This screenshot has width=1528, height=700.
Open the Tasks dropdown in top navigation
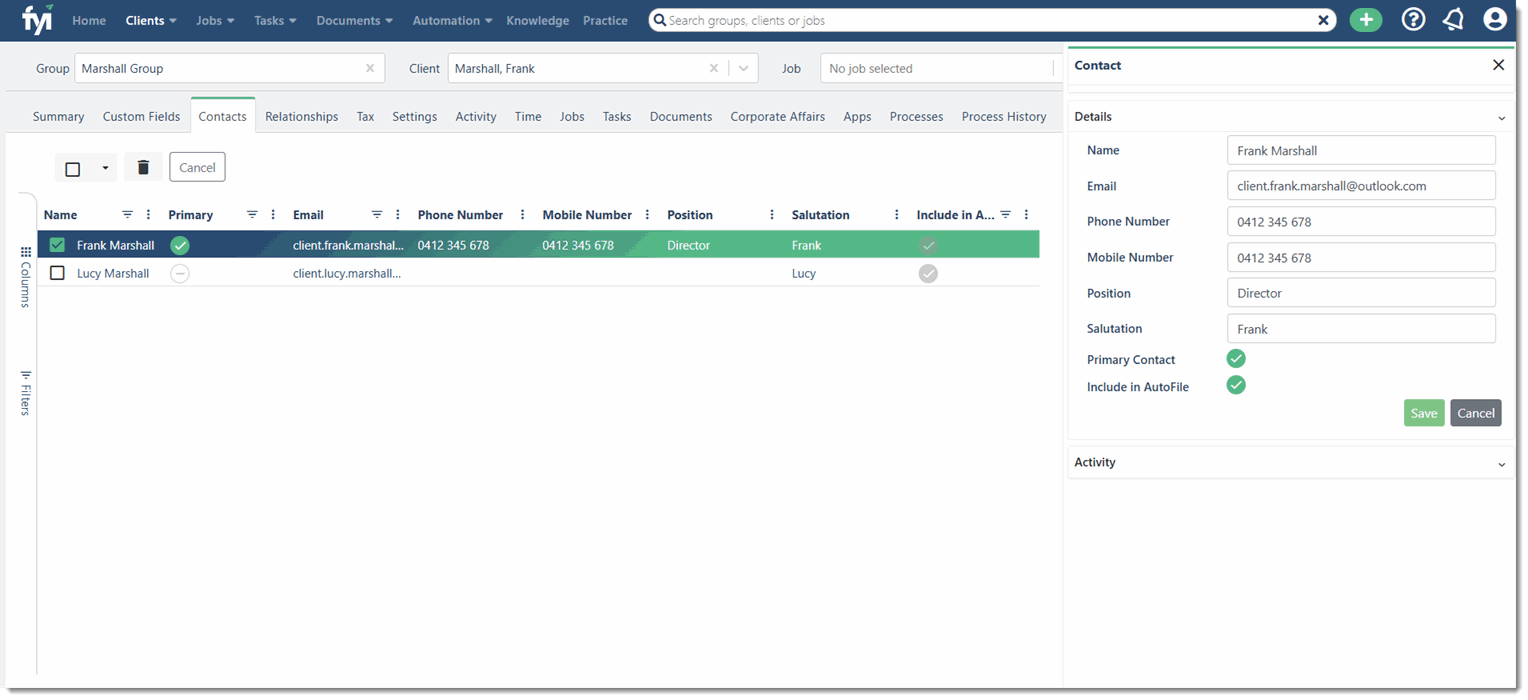click(x=276, y=20)
